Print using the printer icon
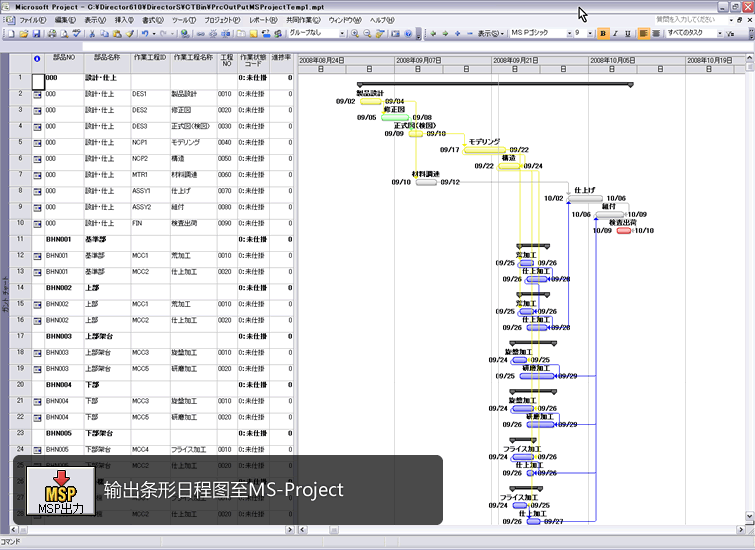 (52, 34)
